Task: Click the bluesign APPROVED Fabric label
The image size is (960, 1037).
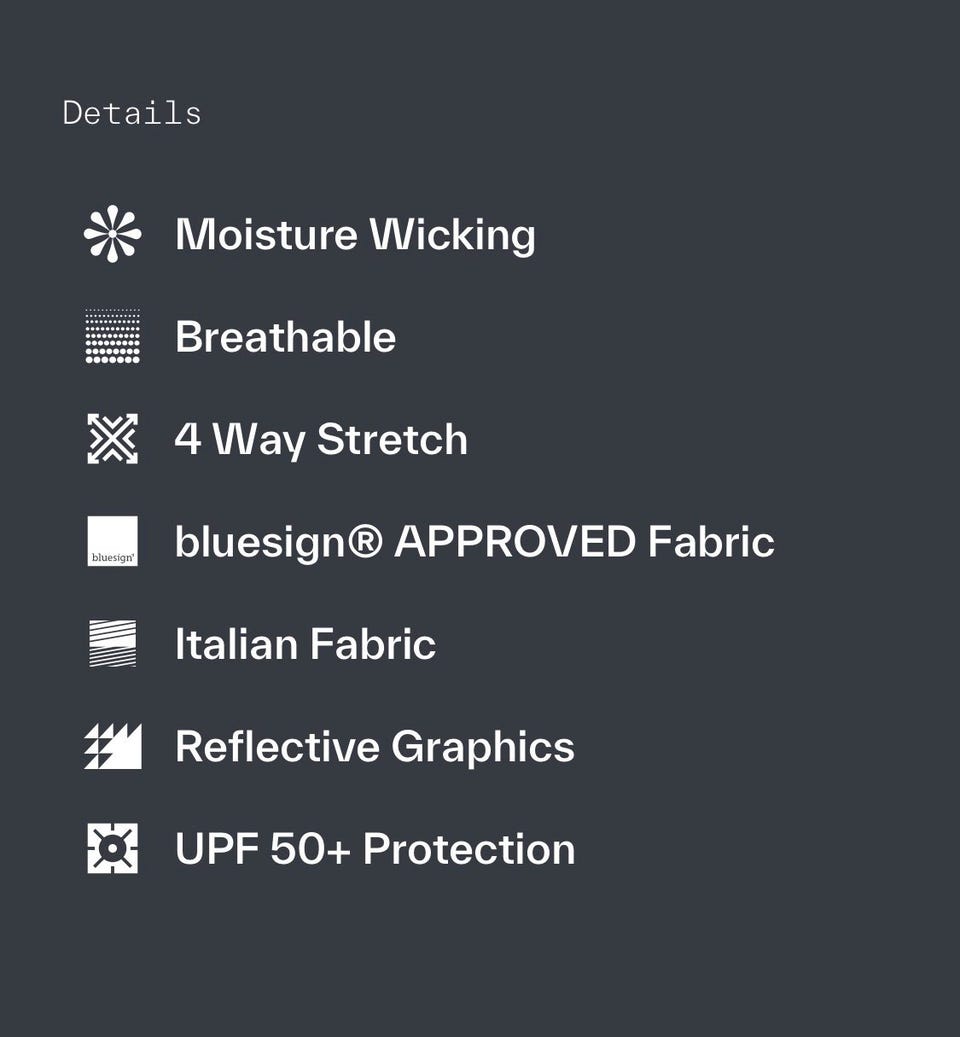Action: coord(474,542)
